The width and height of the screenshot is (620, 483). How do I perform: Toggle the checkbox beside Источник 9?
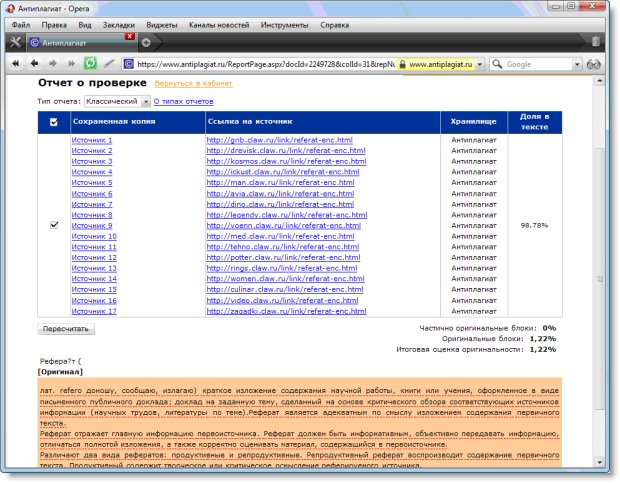pos(54,225)
